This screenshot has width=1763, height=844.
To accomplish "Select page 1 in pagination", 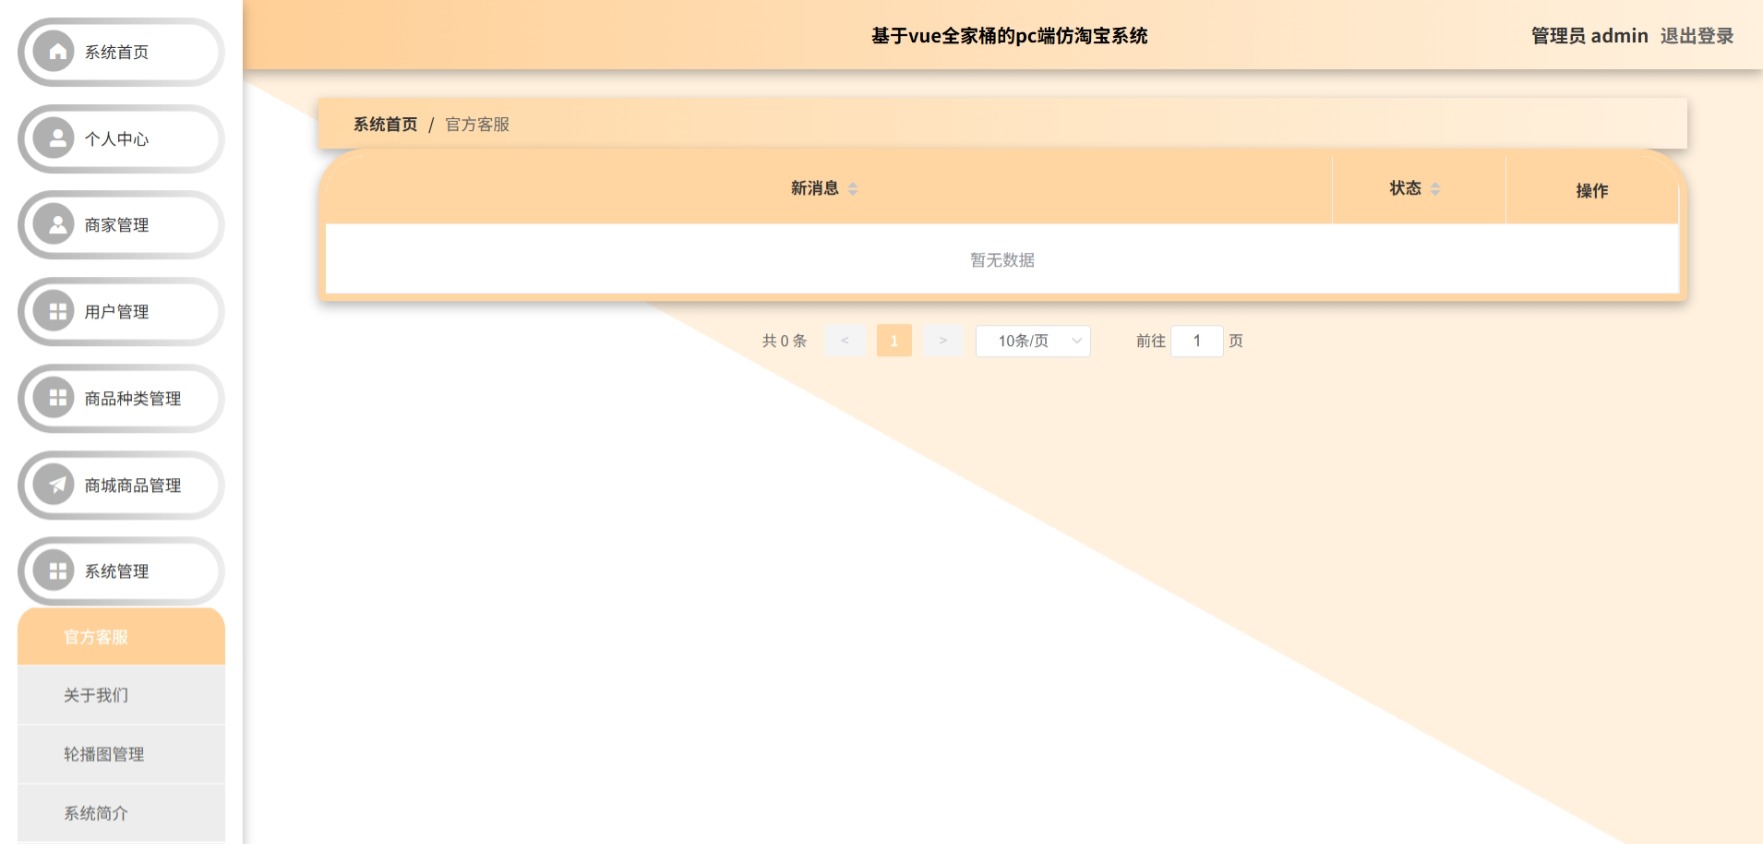I will coord(894,341).
